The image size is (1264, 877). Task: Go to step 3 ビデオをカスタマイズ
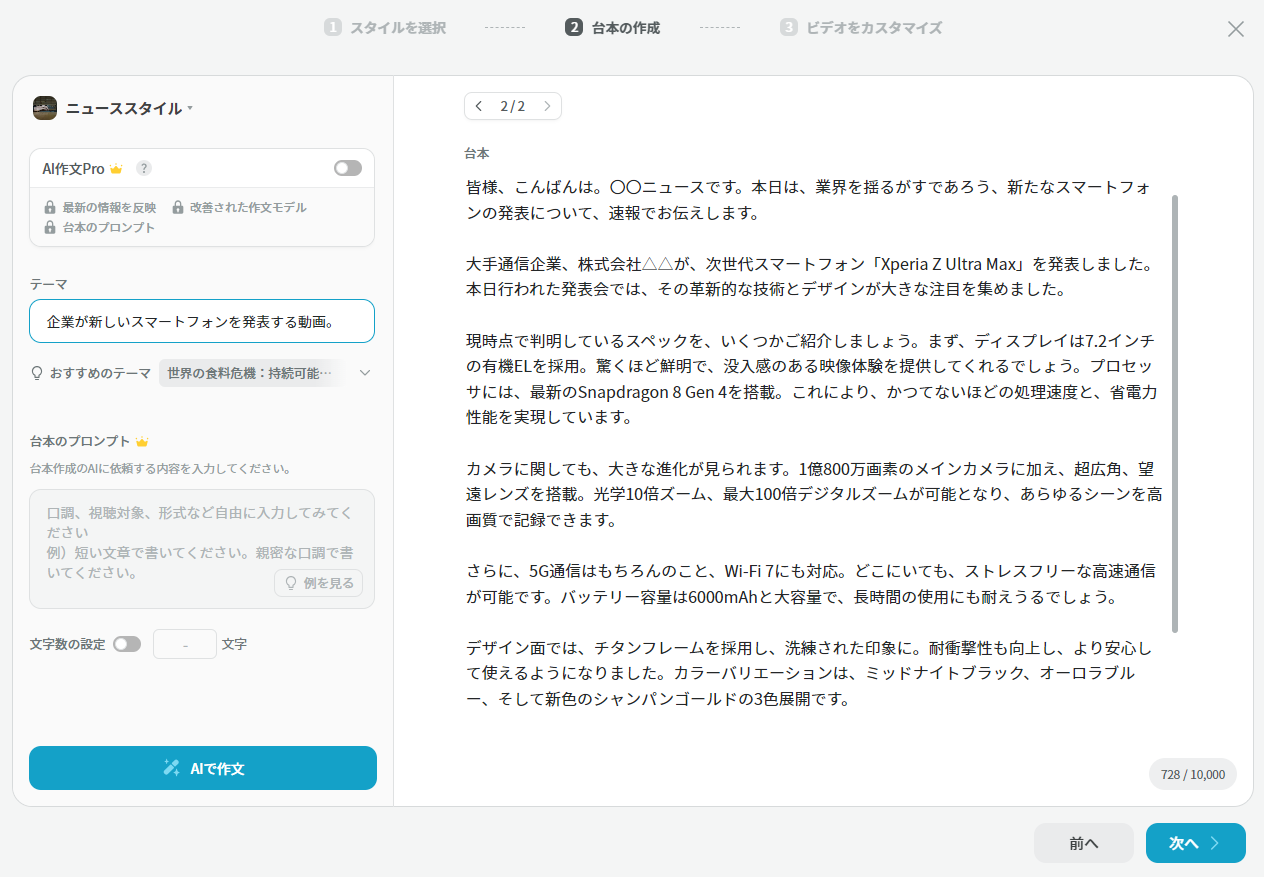tap(861, 28)
